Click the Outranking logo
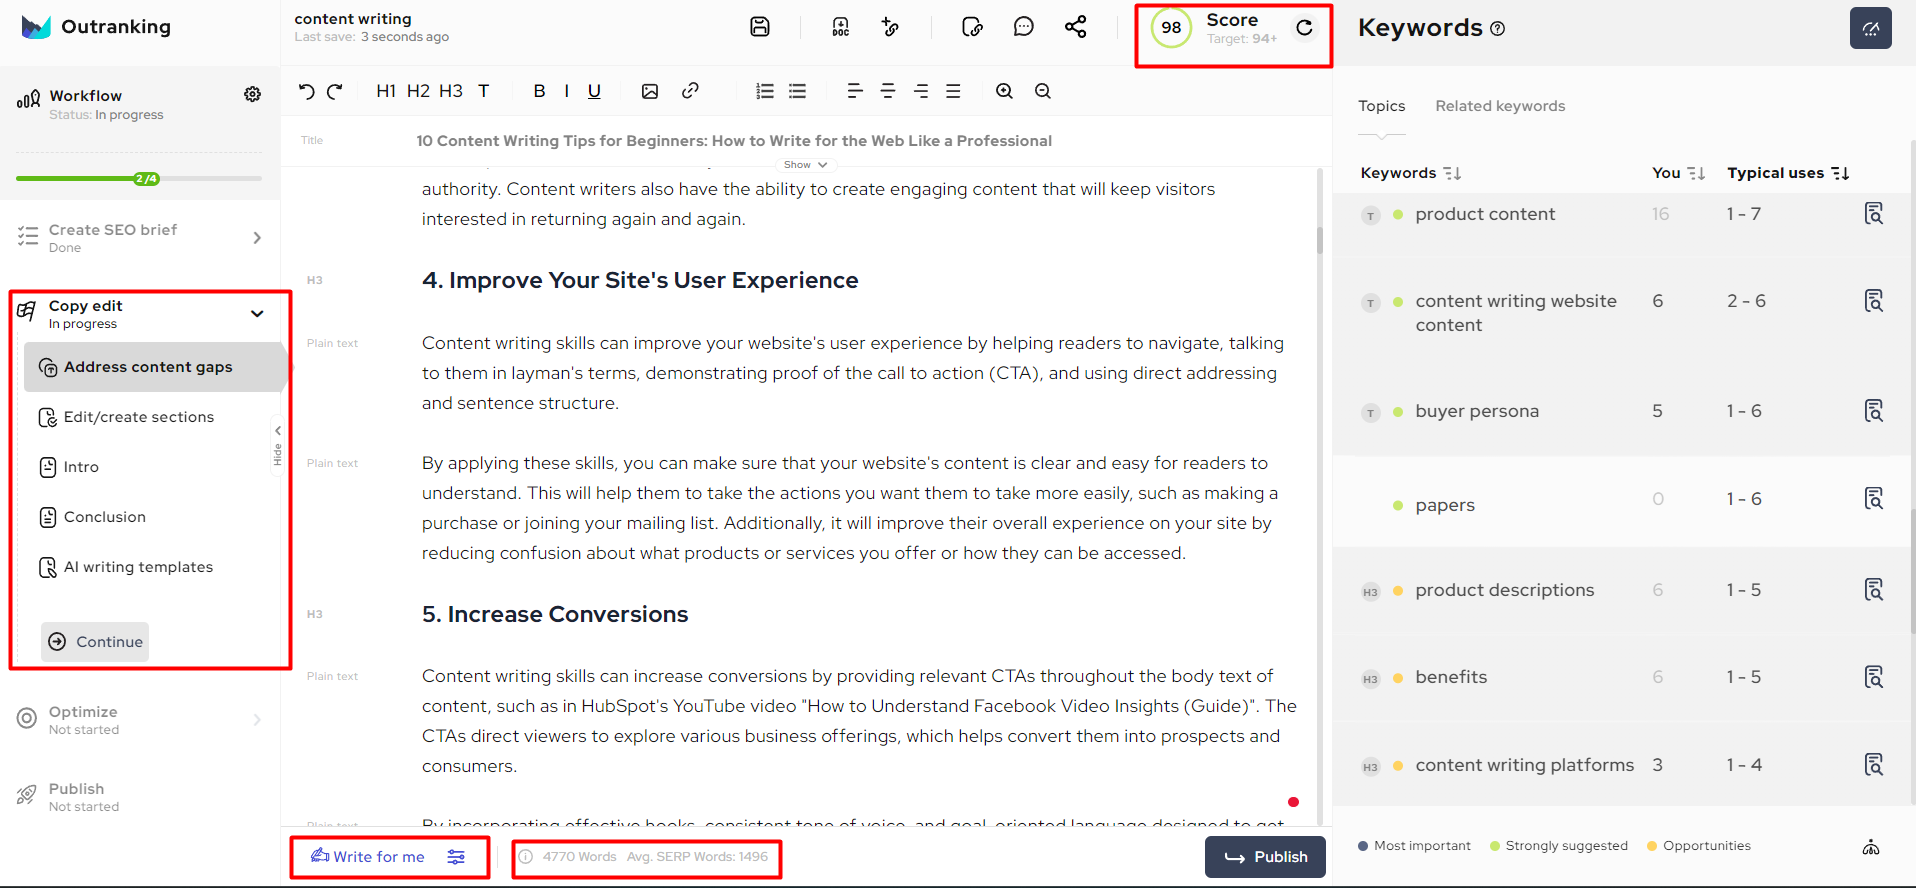 [96, 27]
